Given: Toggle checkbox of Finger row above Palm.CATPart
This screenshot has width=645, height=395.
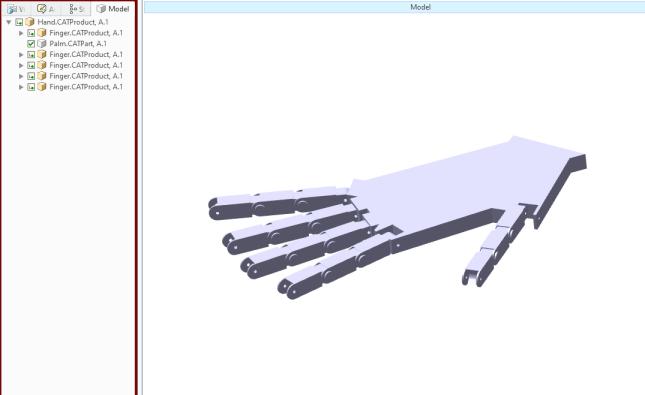Looking at the screenshot, I should coord(31,33).
